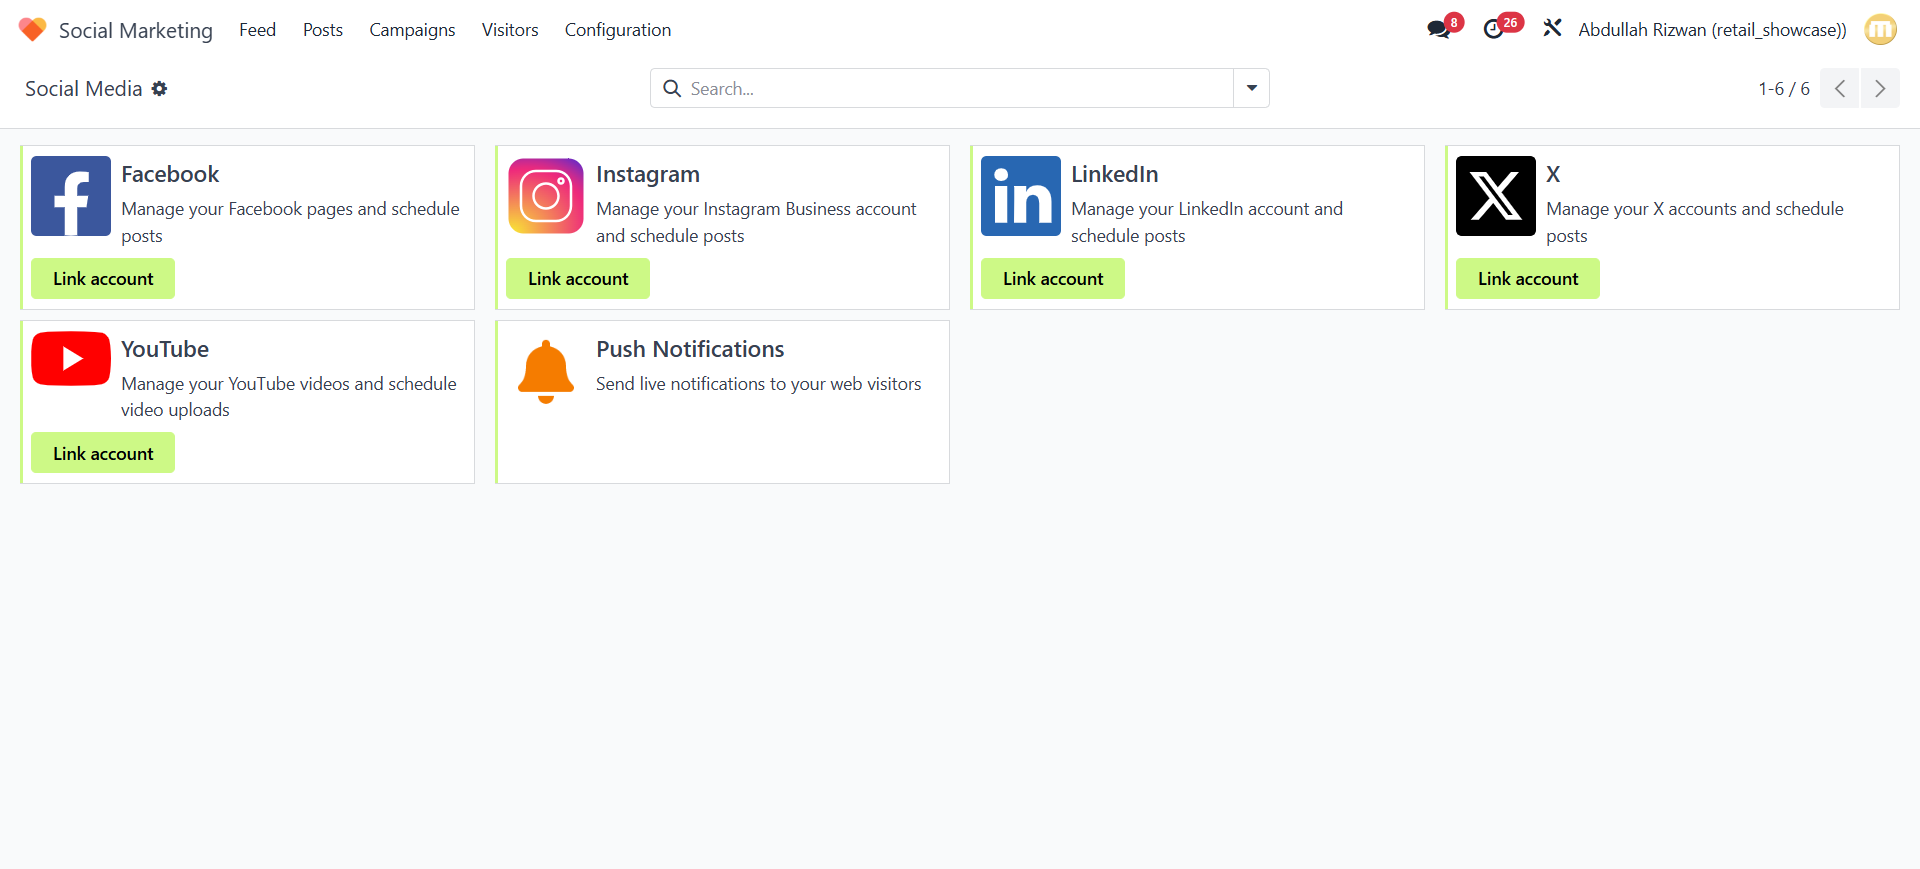This screenshot has width=1920, height=869.
Task: Link account for Facebook
Action: [103, 279]
